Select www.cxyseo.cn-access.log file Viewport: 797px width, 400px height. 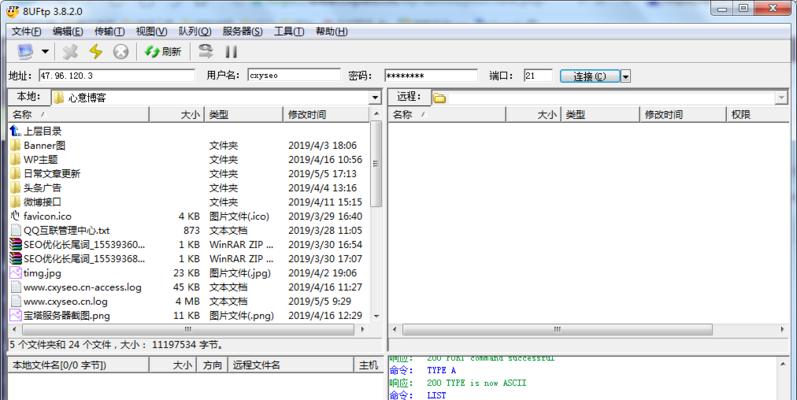(76, 288)
